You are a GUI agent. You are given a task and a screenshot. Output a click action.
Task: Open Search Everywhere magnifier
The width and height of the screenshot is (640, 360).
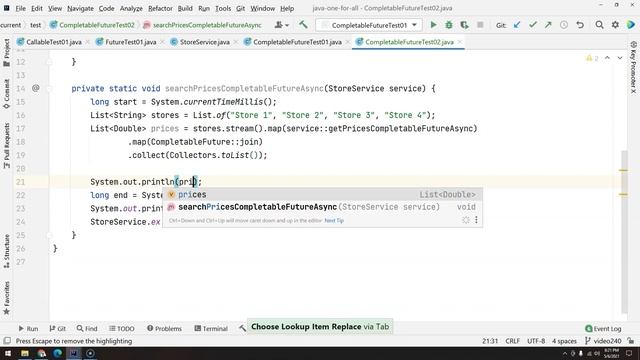tap(599, 25)
